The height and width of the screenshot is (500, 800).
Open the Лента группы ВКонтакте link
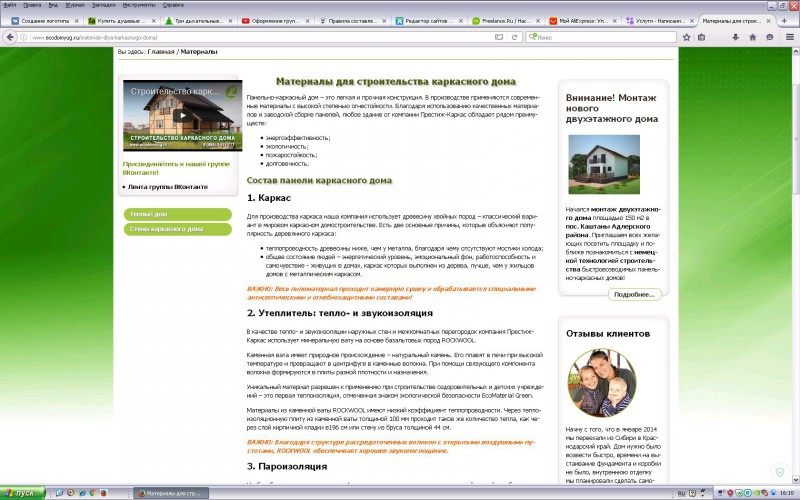coord(168,187)
